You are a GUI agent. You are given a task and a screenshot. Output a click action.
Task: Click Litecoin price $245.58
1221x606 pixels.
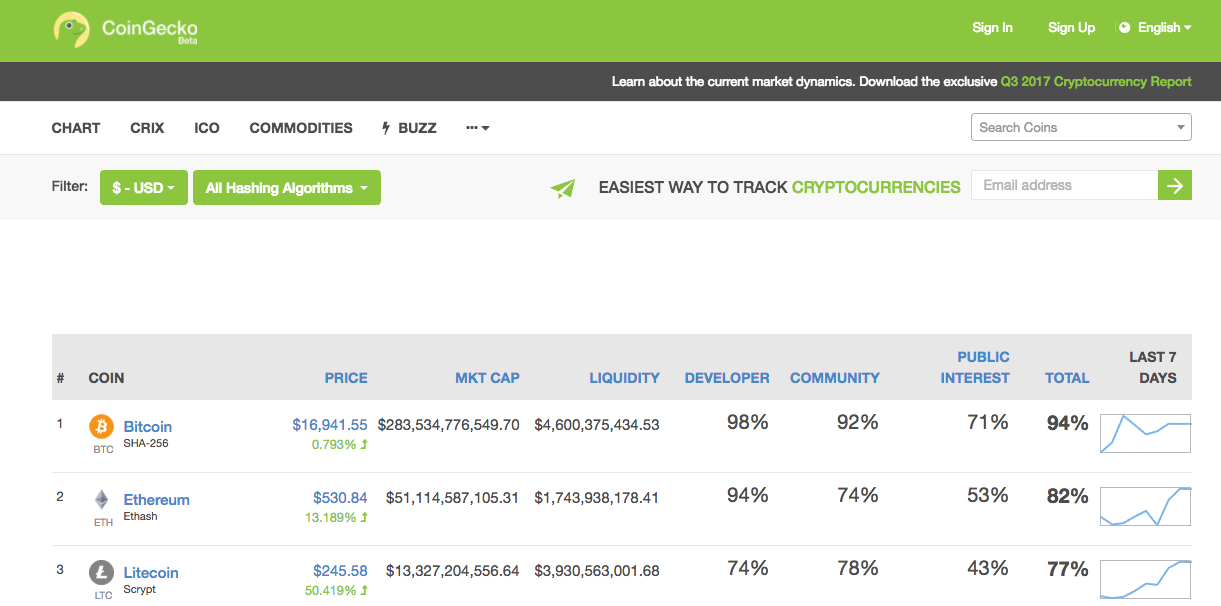tap(340, 570)
